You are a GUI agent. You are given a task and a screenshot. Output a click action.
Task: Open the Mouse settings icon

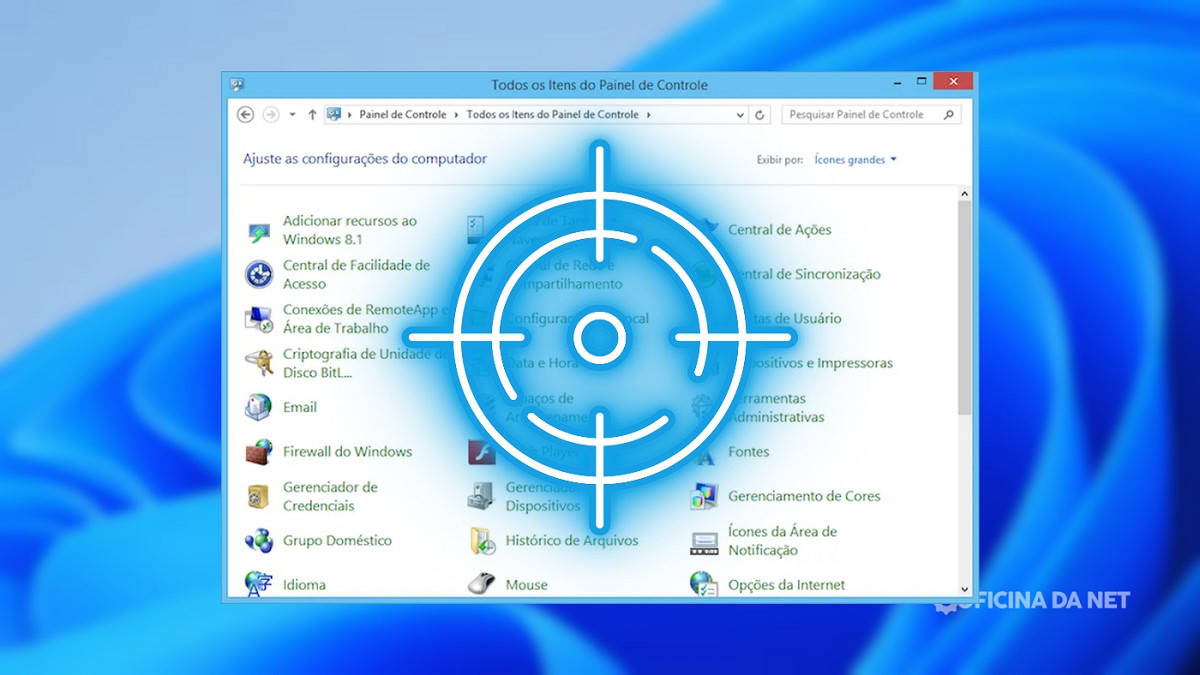click(x=482, y=584)
